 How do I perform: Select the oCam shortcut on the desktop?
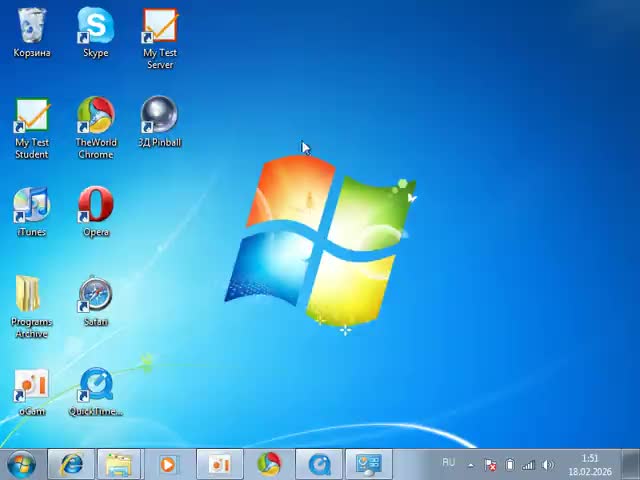(32, 386)
